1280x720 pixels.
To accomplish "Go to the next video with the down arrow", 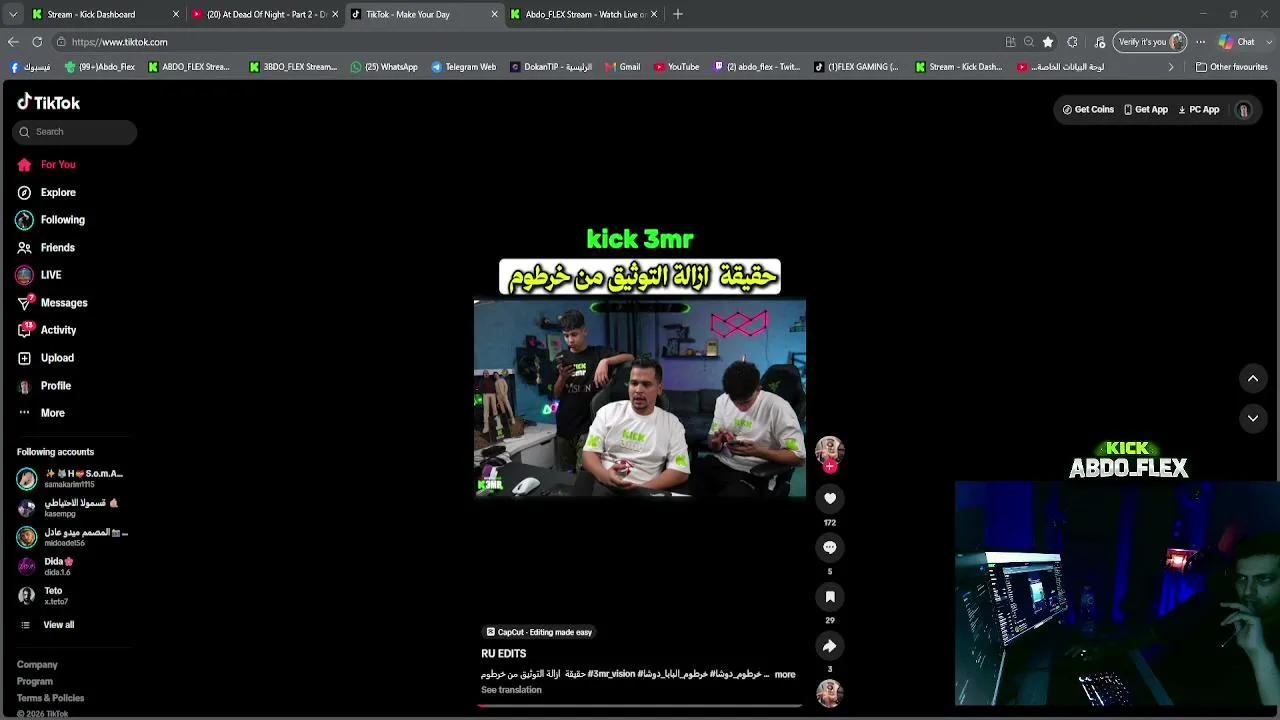I will click(1253, 418).
